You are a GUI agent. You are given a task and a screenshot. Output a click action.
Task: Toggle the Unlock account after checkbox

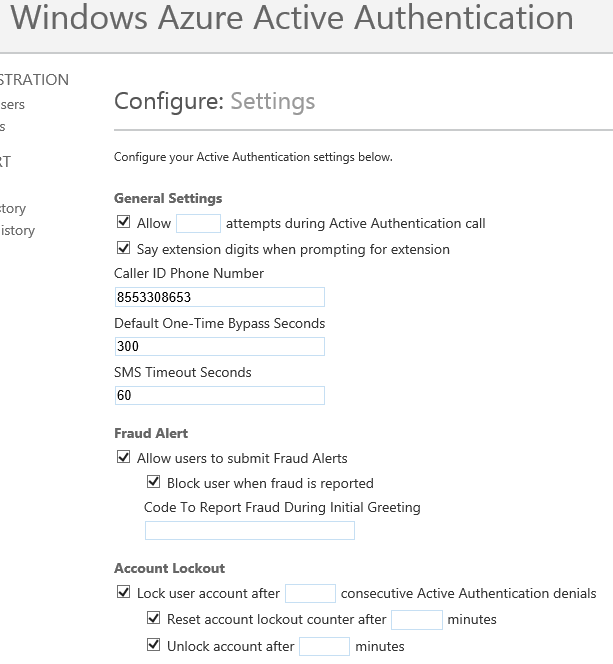[x=154, y=645]
